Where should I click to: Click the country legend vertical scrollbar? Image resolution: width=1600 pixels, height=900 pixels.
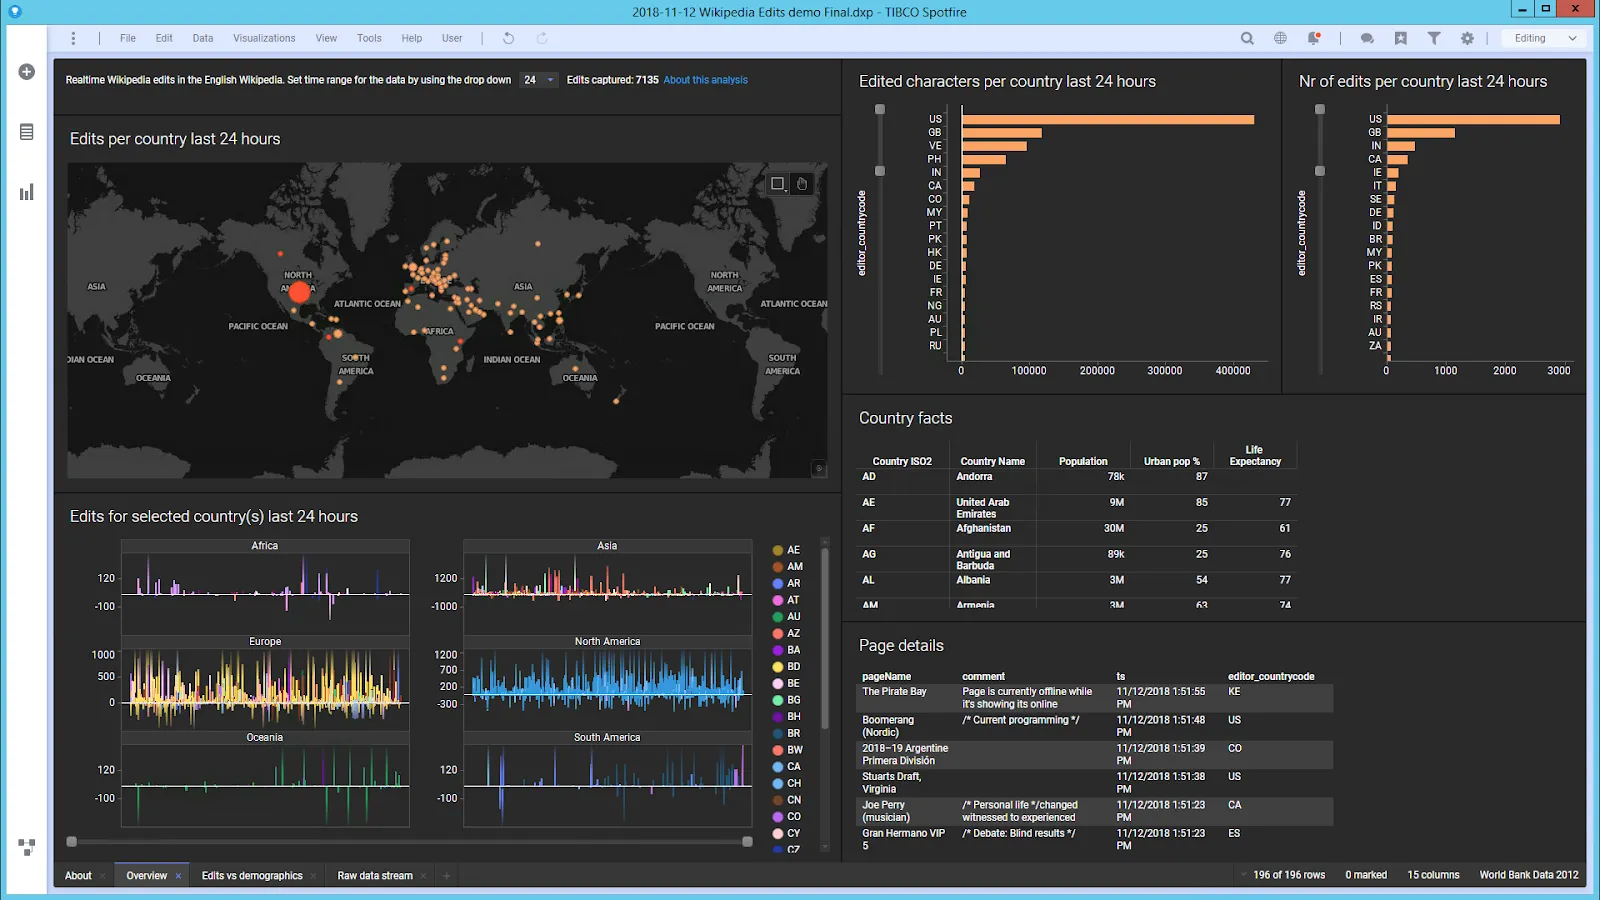pyautogui.click(x=825, y=640)
